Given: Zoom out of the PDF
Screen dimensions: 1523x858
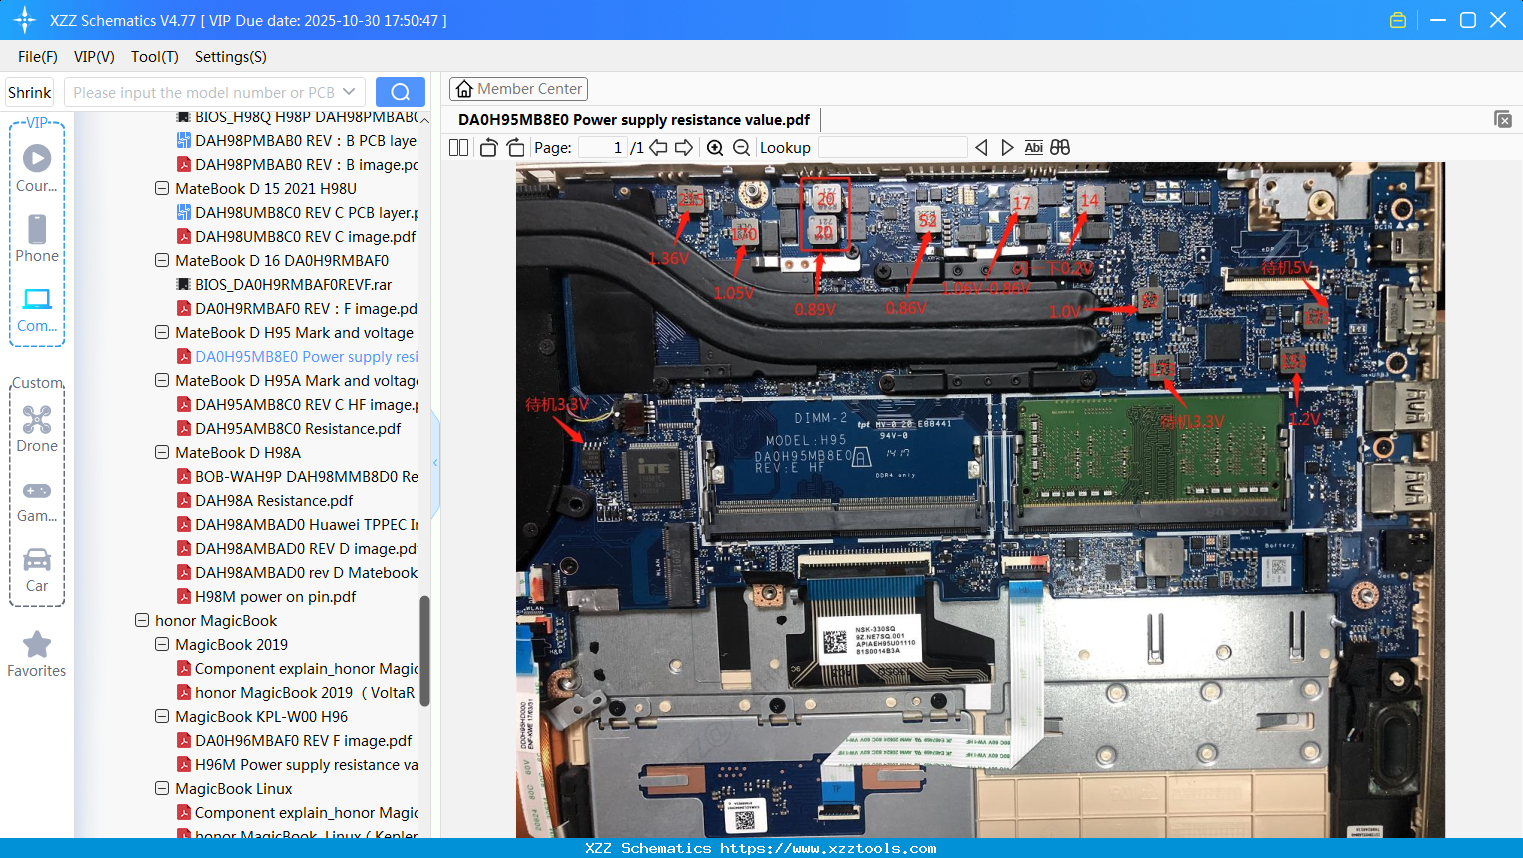Looking at the screenshot, I should (x=741, y=148).
